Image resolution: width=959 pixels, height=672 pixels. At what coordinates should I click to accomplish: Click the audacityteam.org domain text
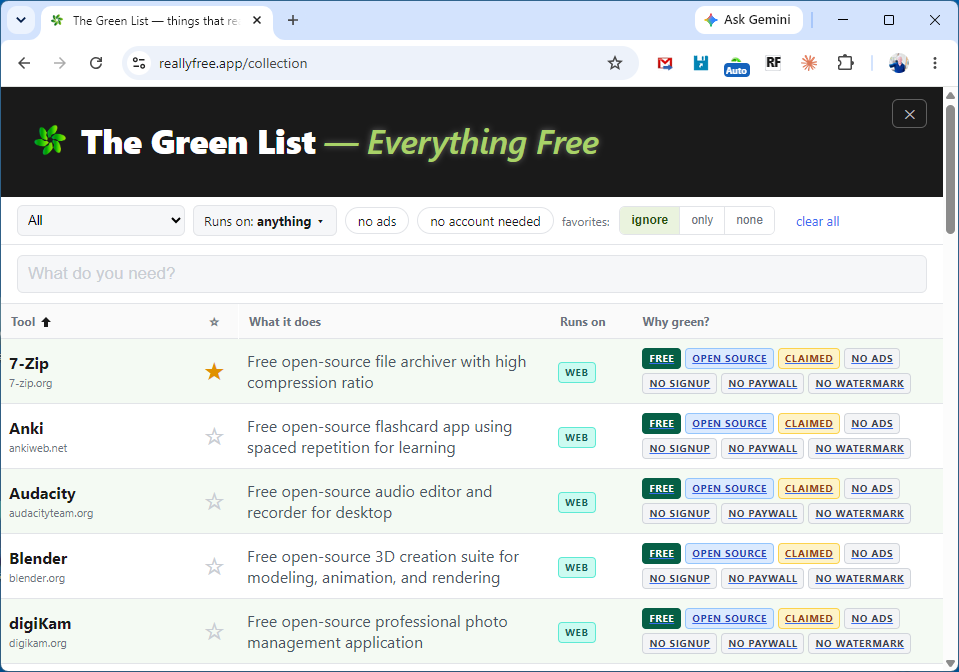point(51,513)
